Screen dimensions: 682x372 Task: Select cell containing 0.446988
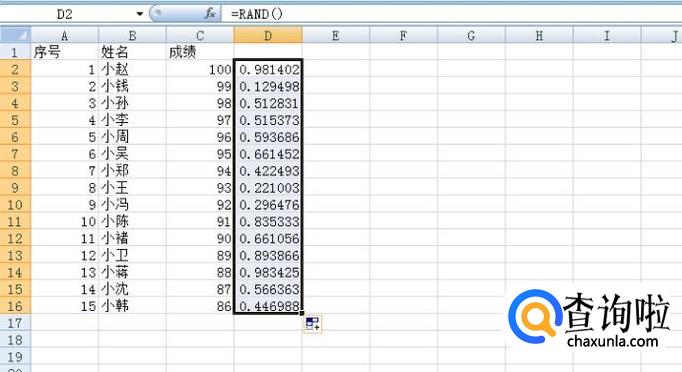(268, 306)
